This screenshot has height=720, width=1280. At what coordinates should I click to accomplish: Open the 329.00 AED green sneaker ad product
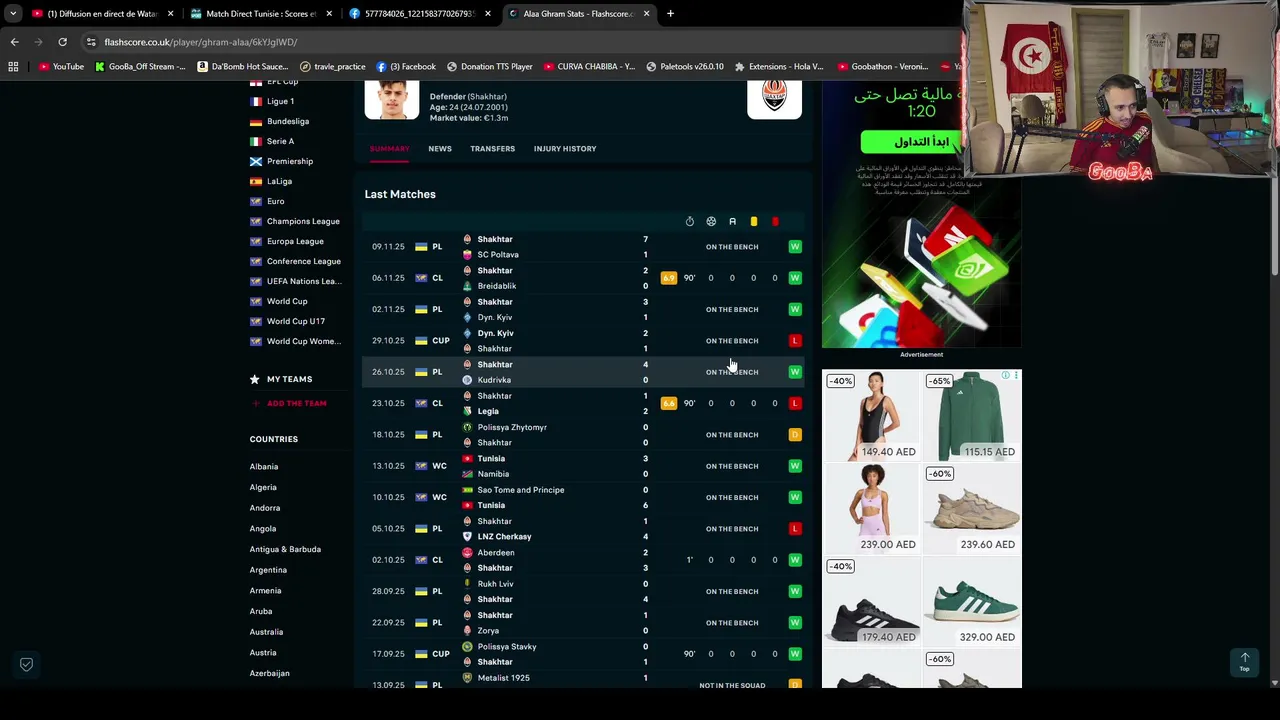970,602
